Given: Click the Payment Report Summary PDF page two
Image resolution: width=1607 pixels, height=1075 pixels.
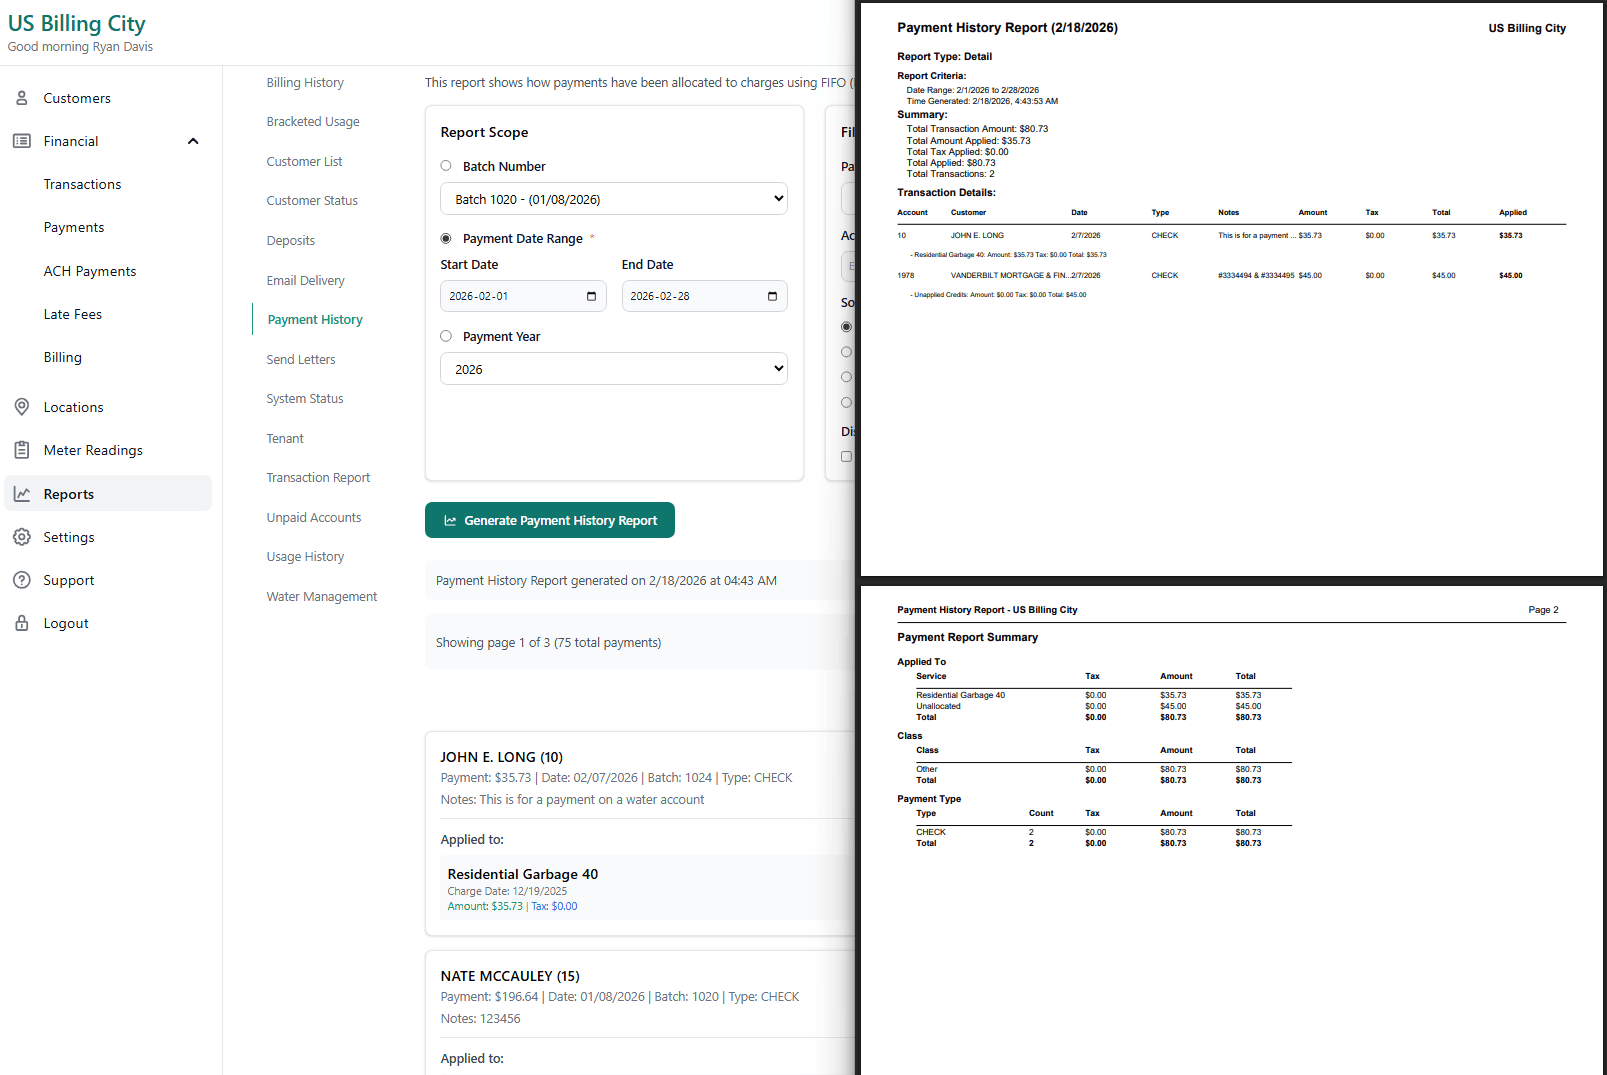Looking at the screenshot, I should (x=1232, y=830).
